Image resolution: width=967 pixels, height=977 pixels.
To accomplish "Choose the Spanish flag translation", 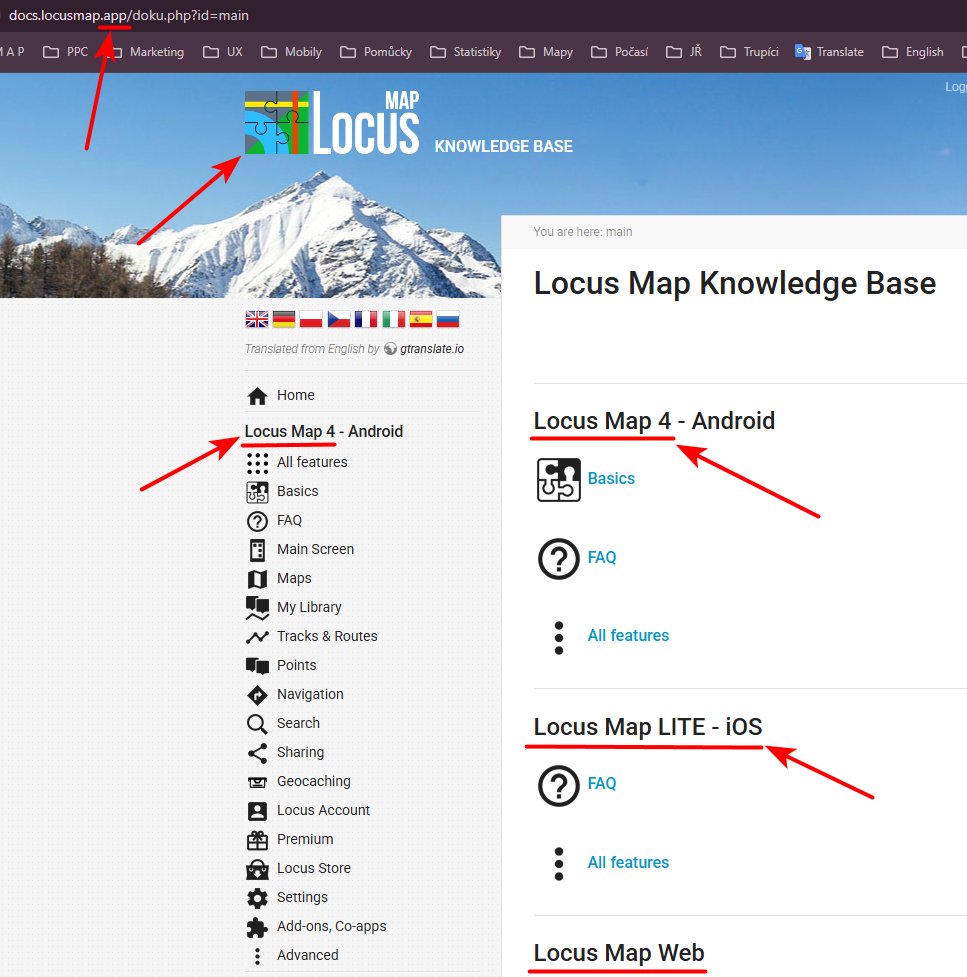I will 420,319.
